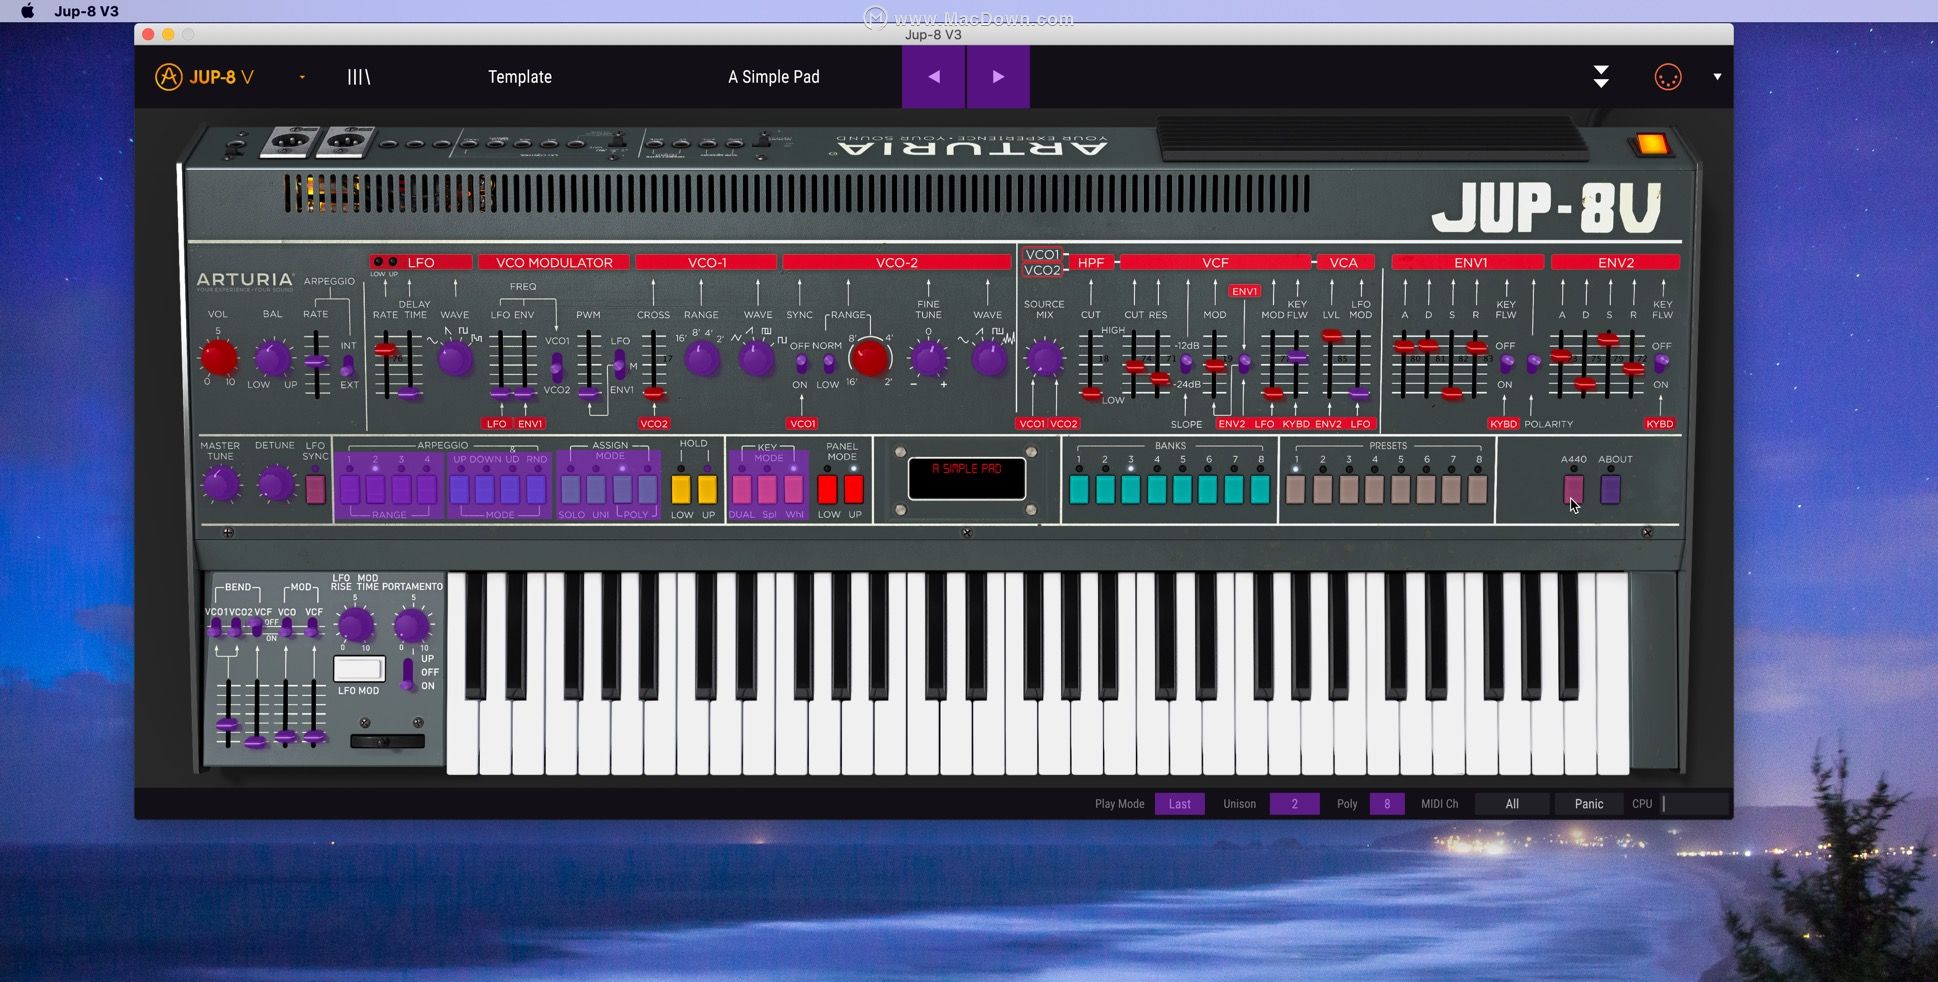1938x982 pixels.
Task: Select arpeggio RND mode button
Action: tap(536, 489)
